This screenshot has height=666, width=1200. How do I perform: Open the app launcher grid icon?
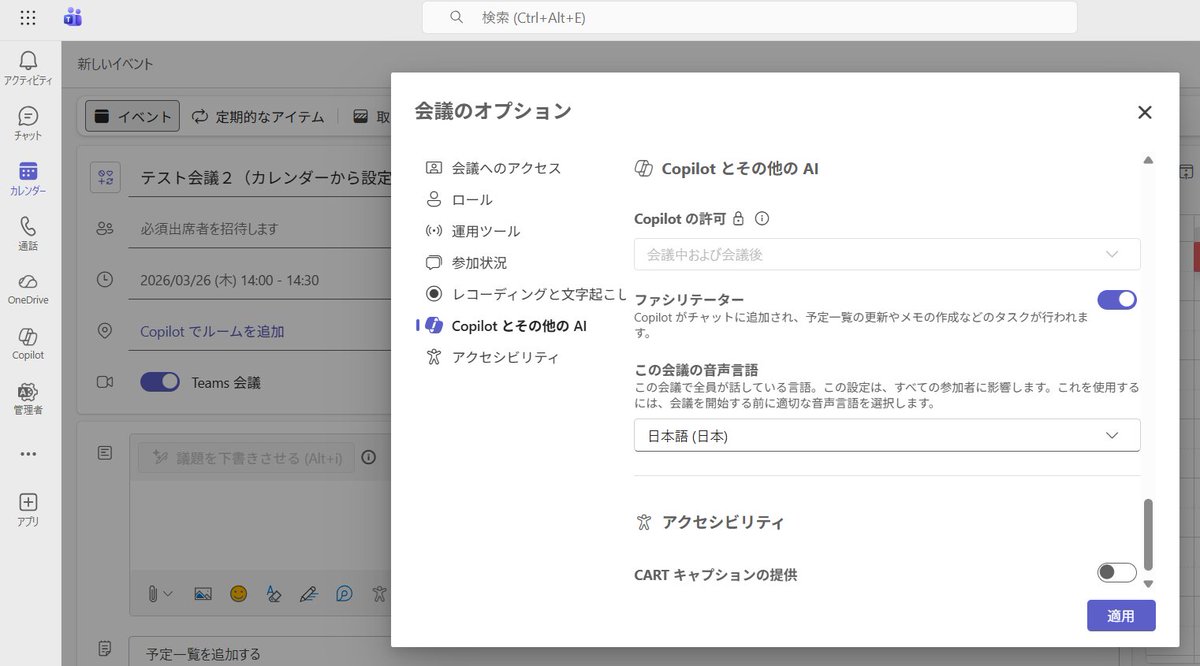[28, 17]
